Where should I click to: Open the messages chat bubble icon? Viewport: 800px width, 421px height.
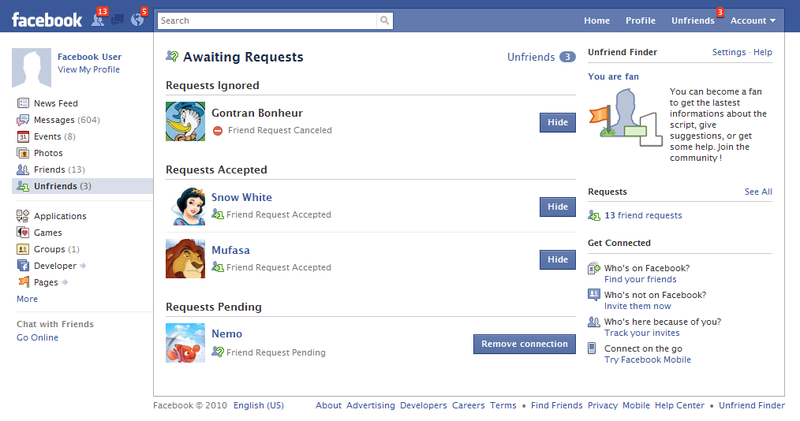tap(118, 20)
